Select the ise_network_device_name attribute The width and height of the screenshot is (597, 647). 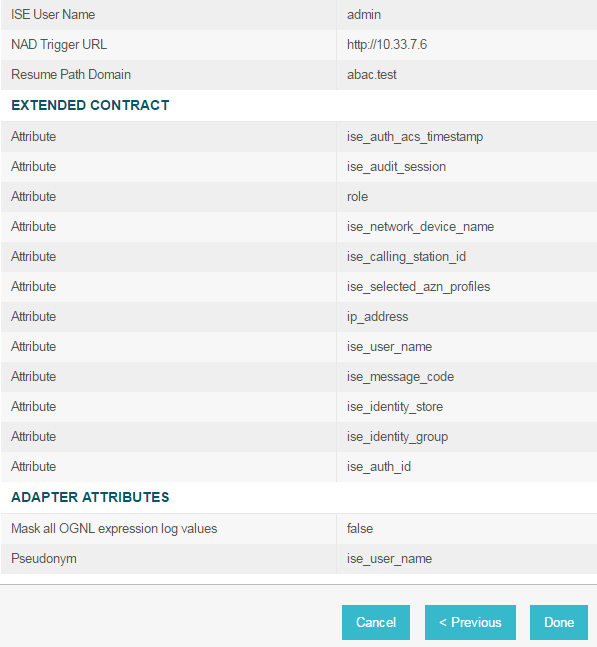tap(420, 227)
